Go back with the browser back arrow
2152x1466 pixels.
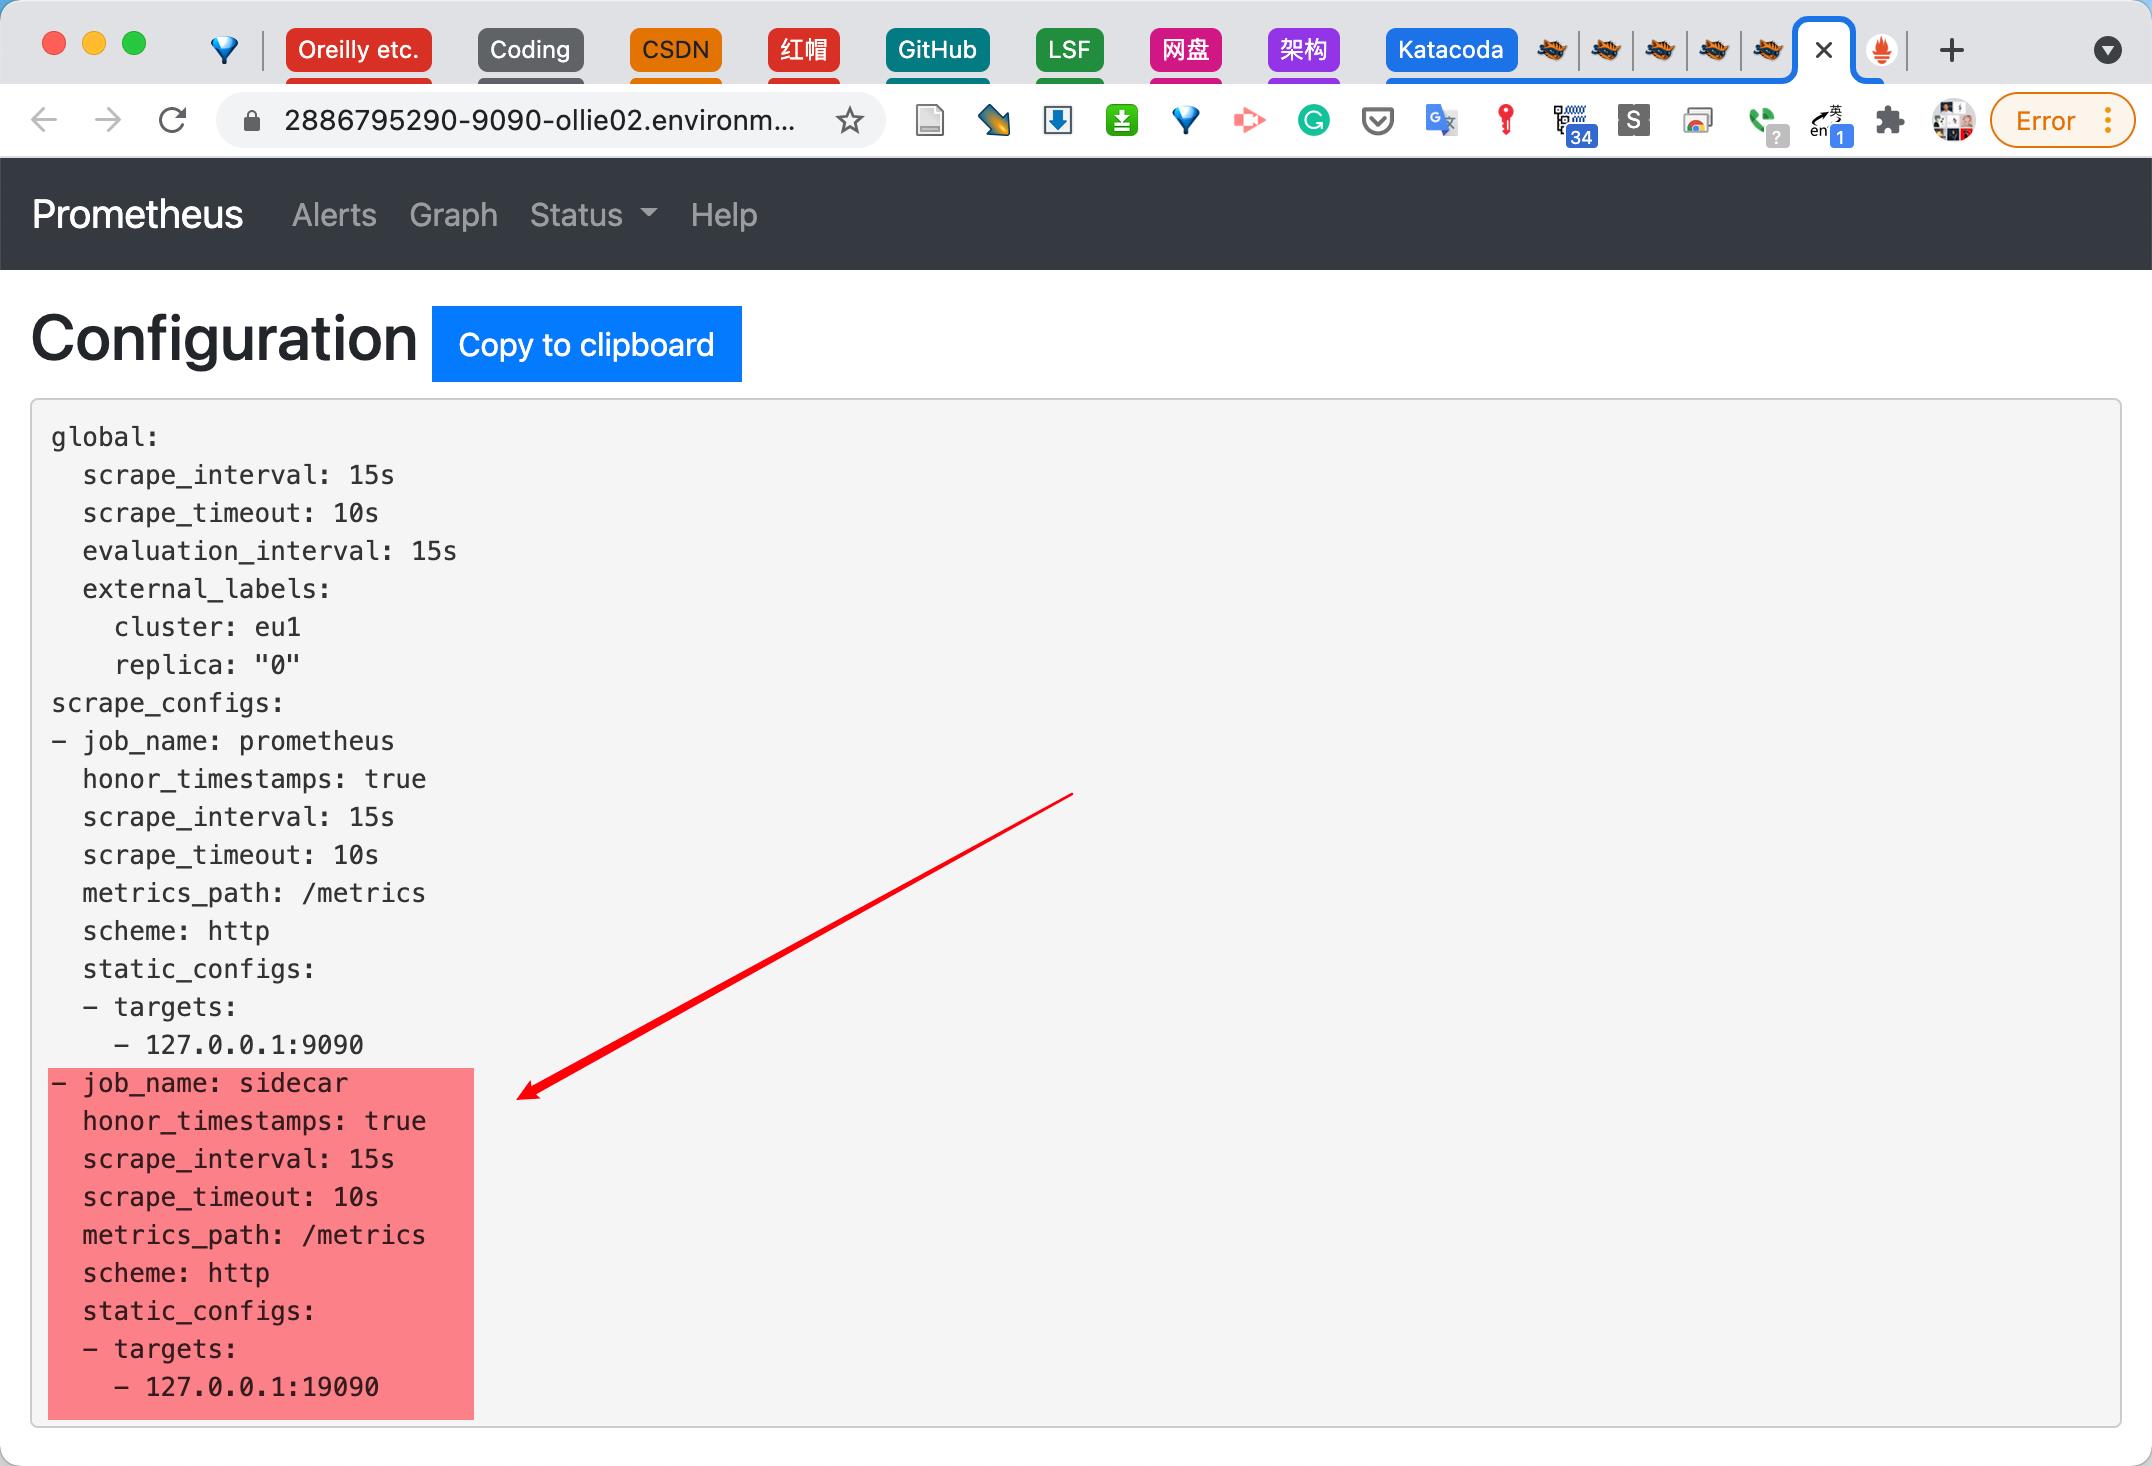(44, 121)
